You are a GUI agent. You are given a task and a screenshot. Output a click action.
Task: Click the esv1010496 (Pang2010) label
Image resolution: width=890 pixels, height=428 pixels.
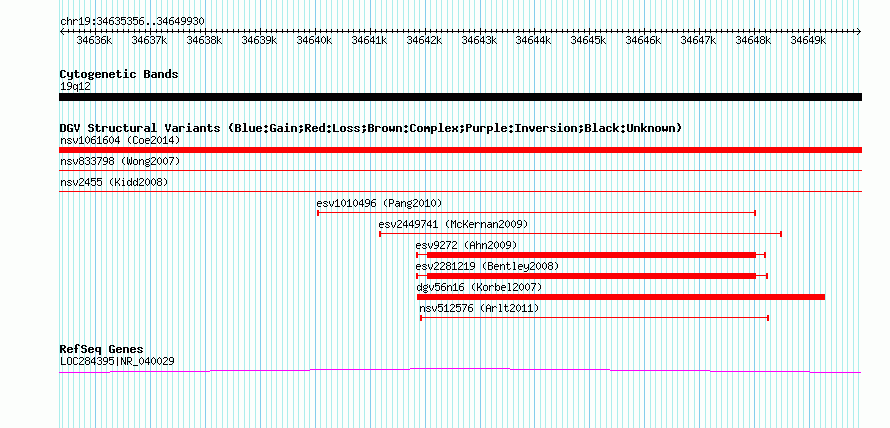(379, 203)
